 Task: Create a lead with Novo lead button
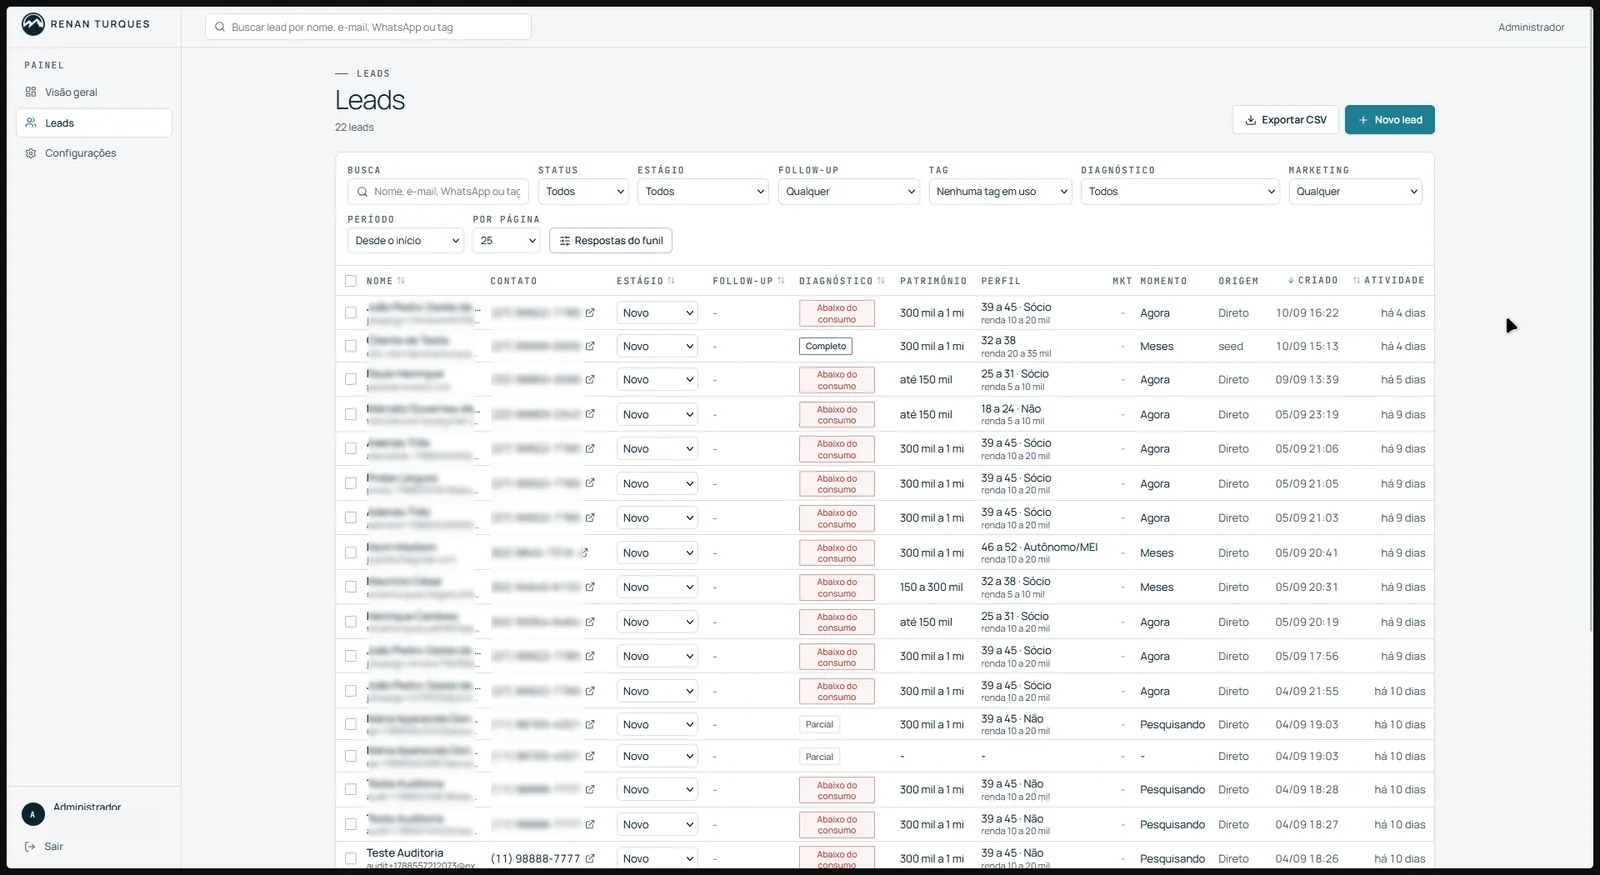coord(1390,120)
